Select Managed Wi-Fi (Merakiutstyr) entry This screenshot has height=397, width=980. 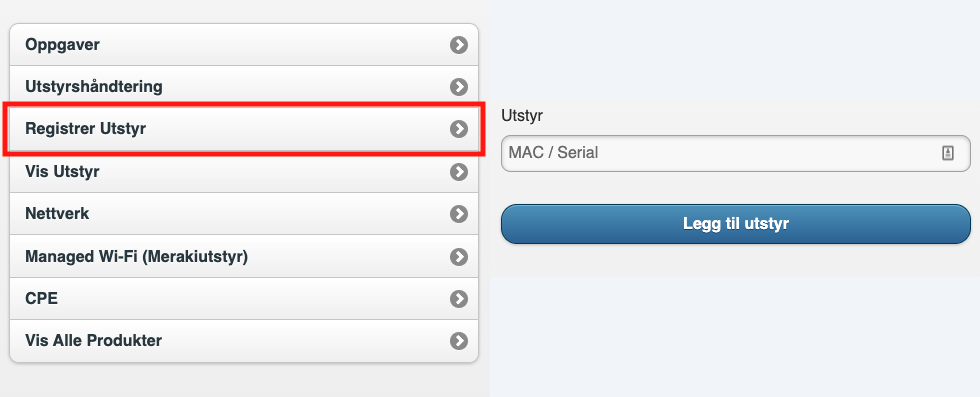click(x=244, y=256)
